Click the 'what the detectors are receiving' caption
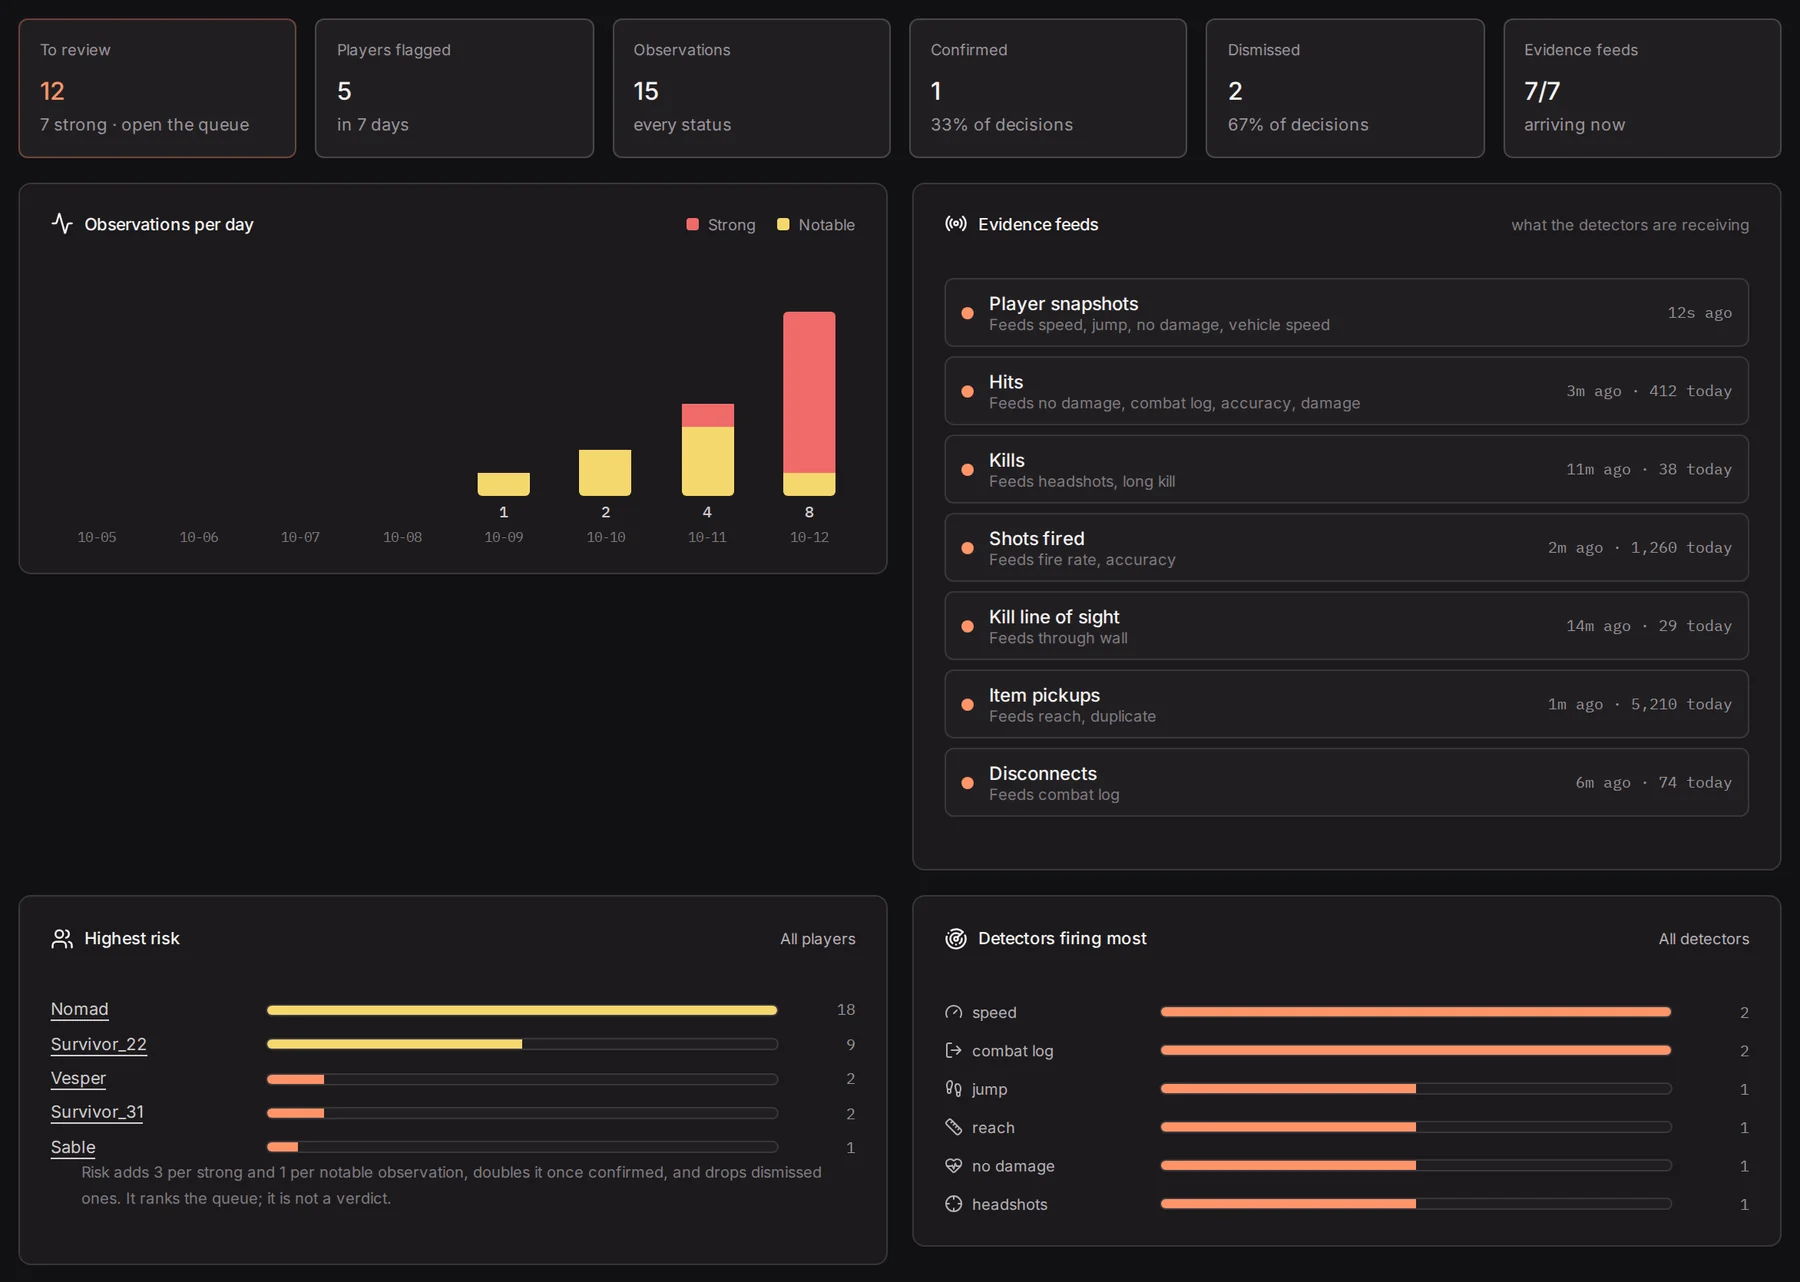Image resolution: width=1800 pixels, height=1282 pixels. 1630,225
